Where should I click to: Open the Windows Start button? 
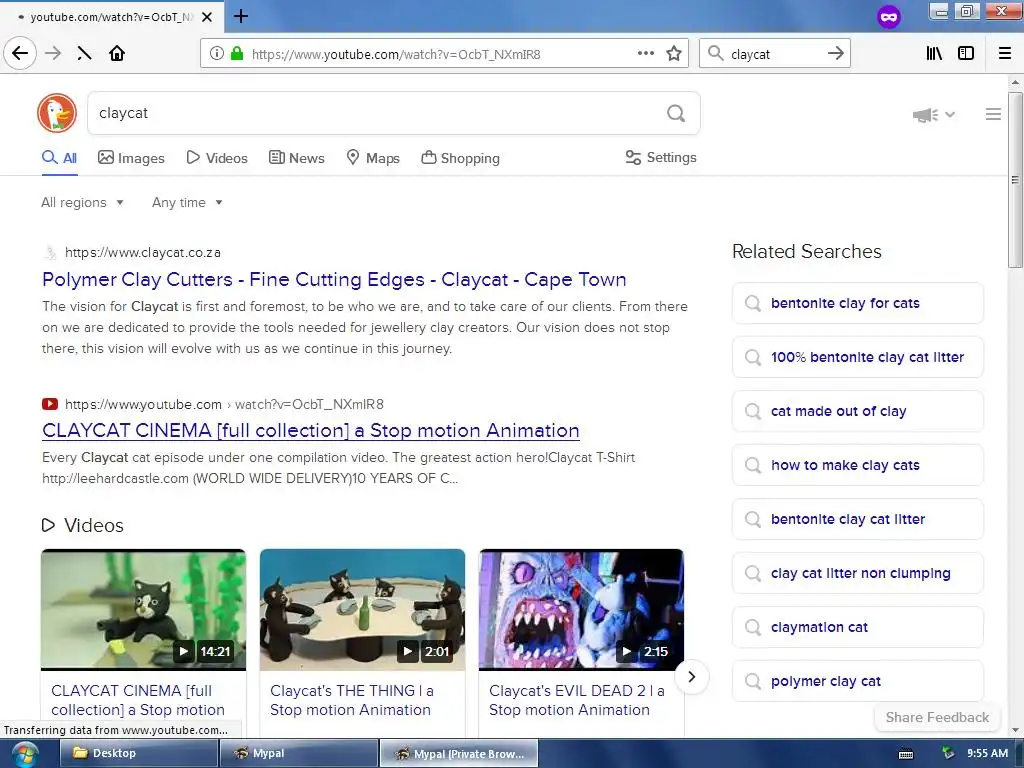25,754
